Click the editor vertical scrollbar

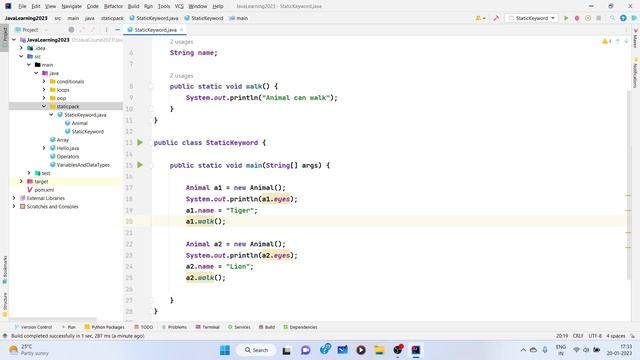(x=629, y=186)
